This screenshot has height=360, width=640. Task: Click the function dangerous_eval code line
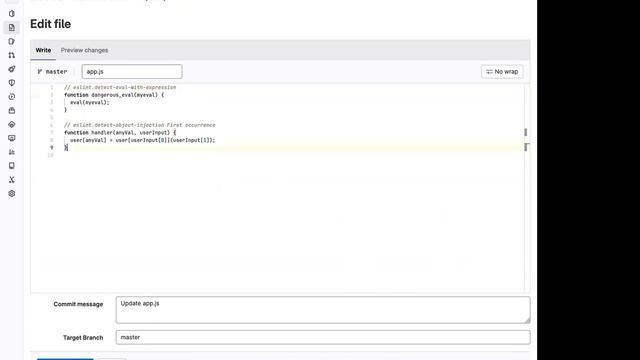click(114, 95)
